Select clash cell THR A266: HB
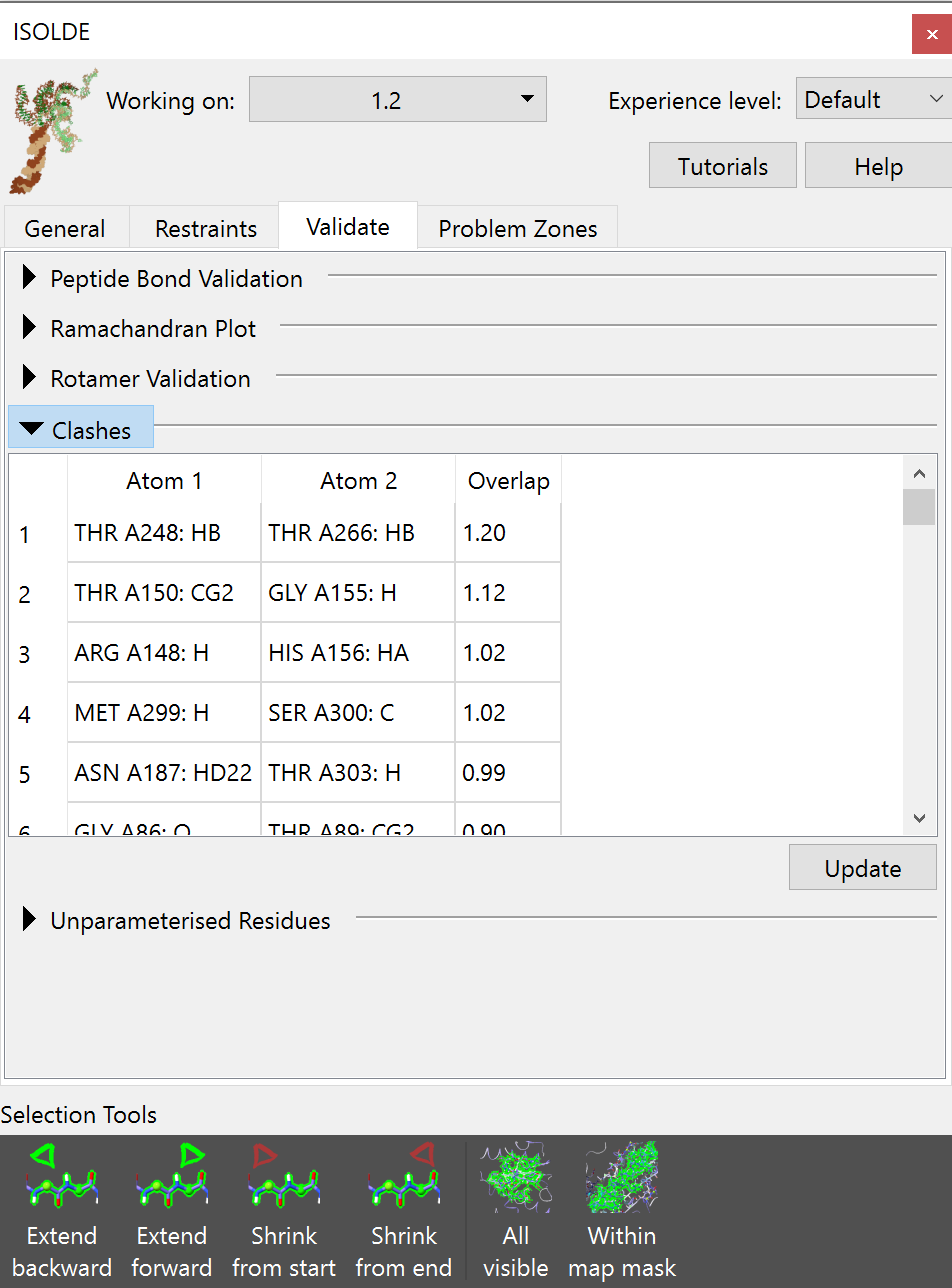The image size is (952, 1288). pyautogui.click(x=358, y=532)
